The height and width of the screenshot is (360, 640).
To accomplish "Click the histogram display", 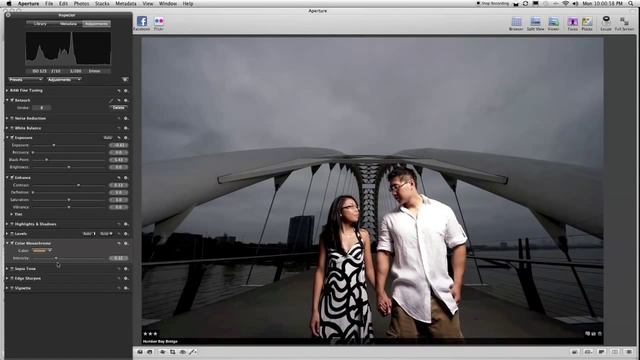I will (x=68, y=49).
